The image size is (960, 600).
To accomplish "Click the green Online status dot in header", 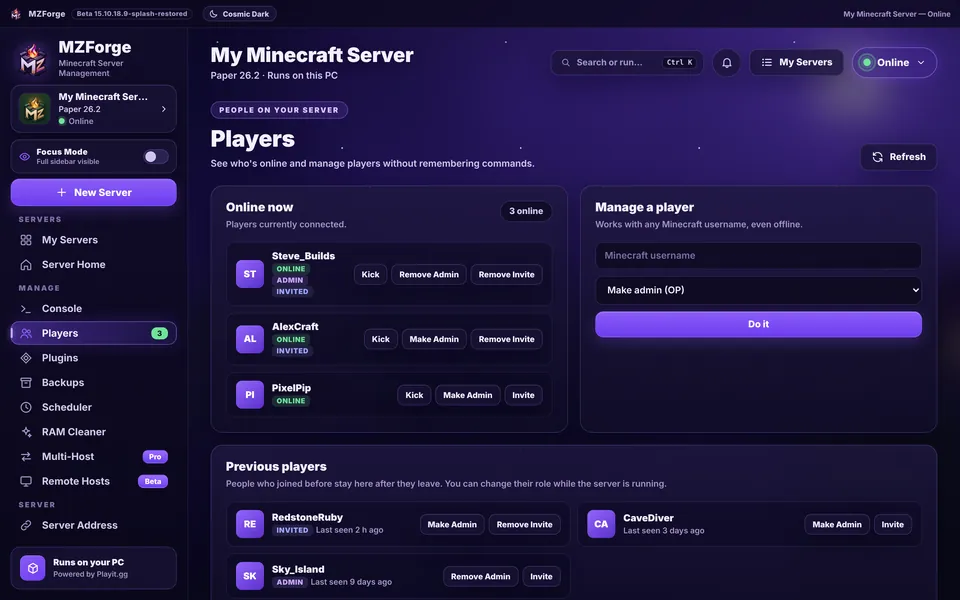I will point(866,62).
